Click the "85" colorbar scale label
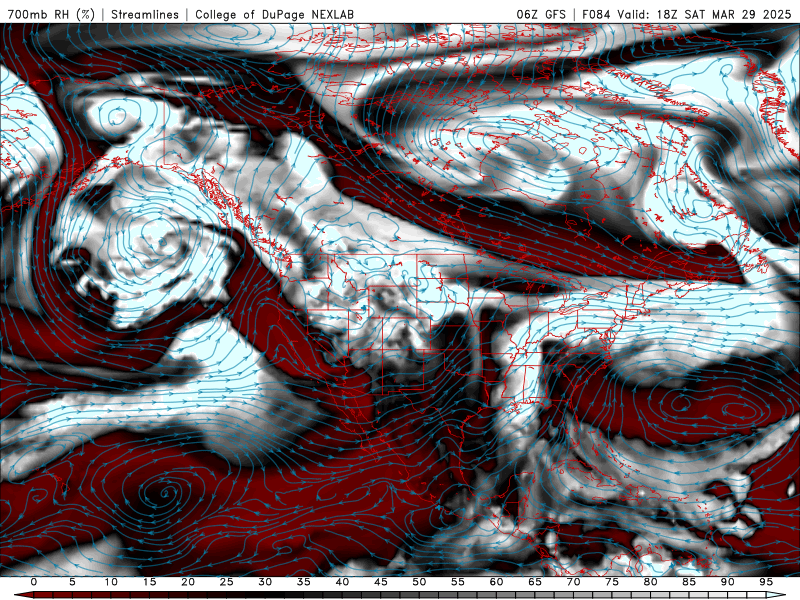This screenshot has width=800, height=600. pos(689,582)
